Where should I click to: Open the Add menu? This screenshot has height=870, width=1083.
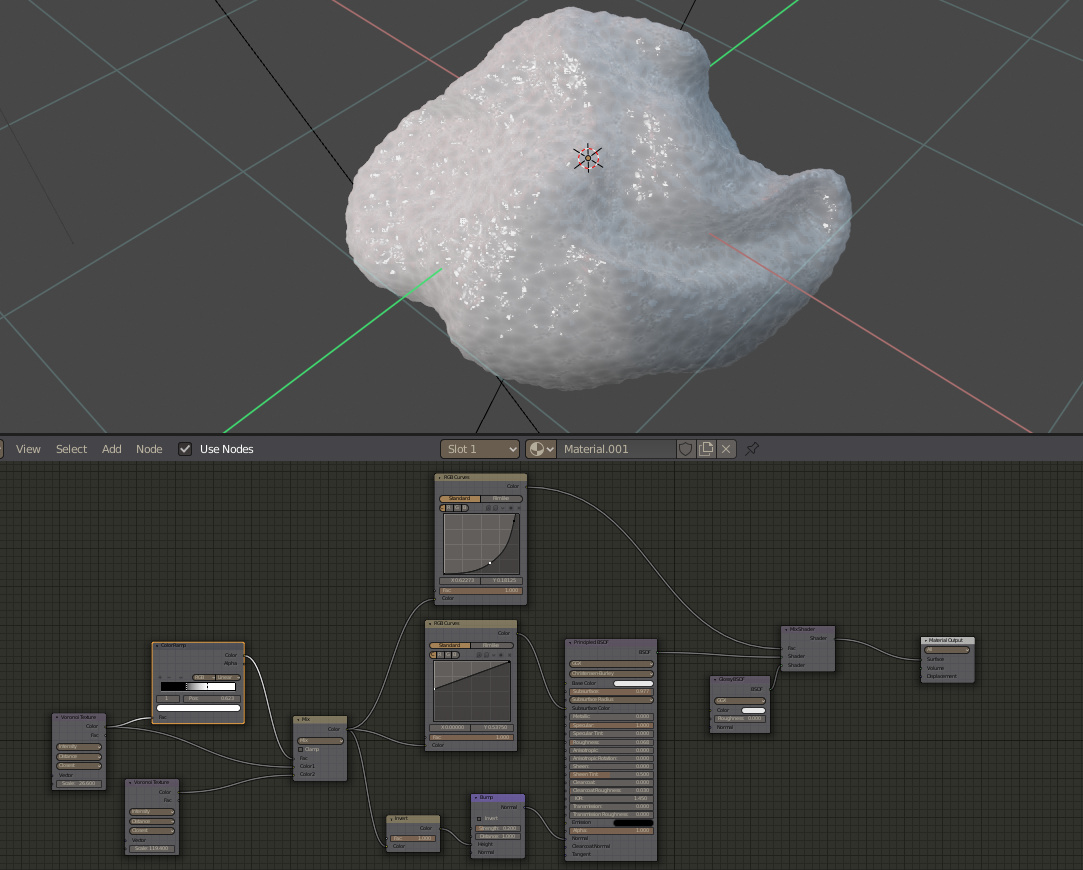pyautogui.click(x=111, y=449)
